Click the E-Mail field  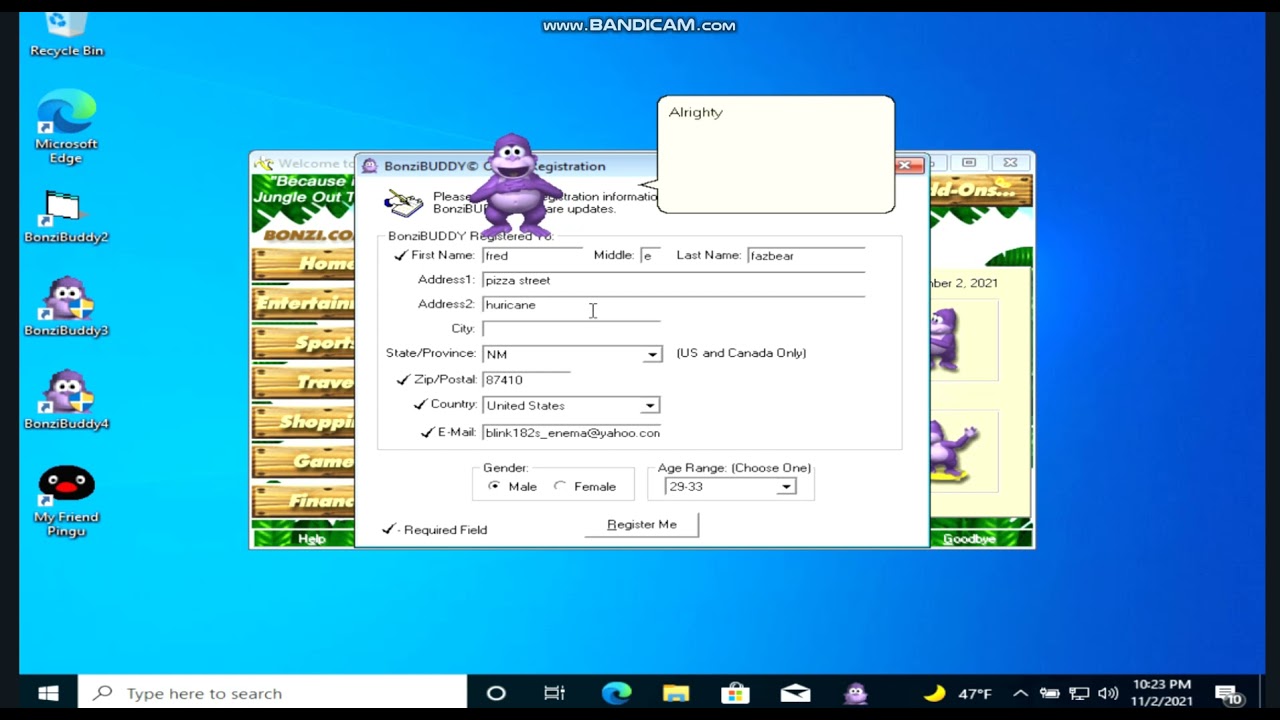point(571,433)
